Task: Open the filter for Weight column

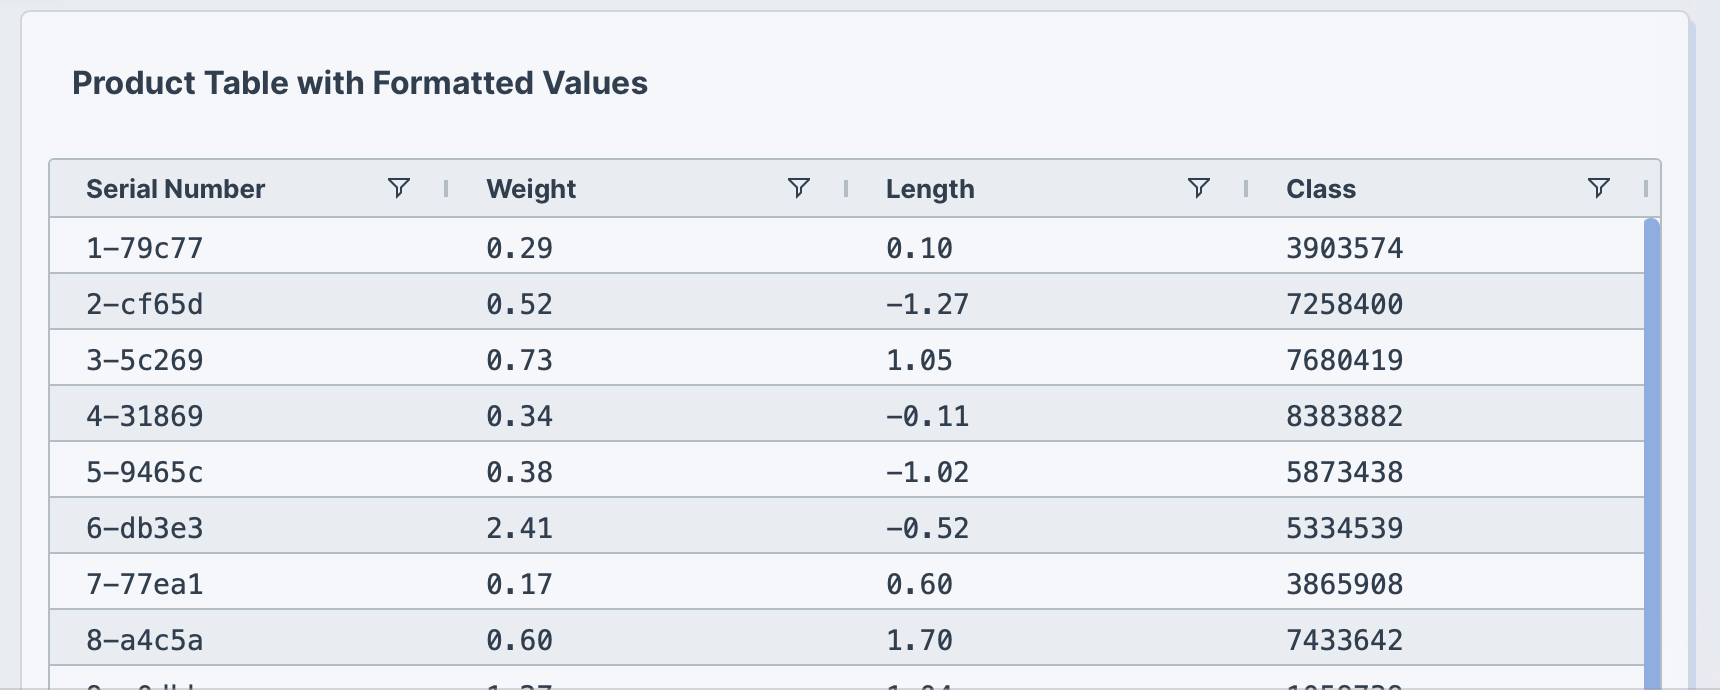Action: pyautogui.click(x=798, y=188)
